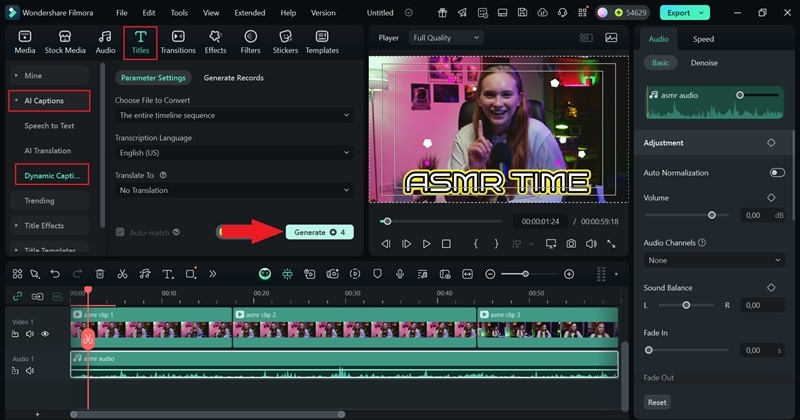Open the Filters panel
Screen dimensions: 800x420
click(250, 41)
